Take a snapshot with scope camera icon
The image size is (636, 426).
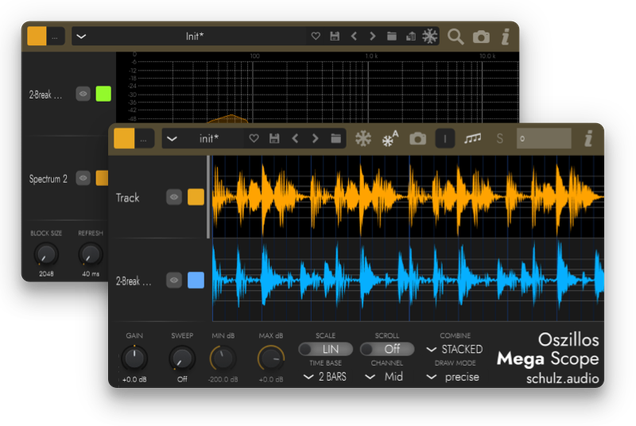tap(417, 139)
